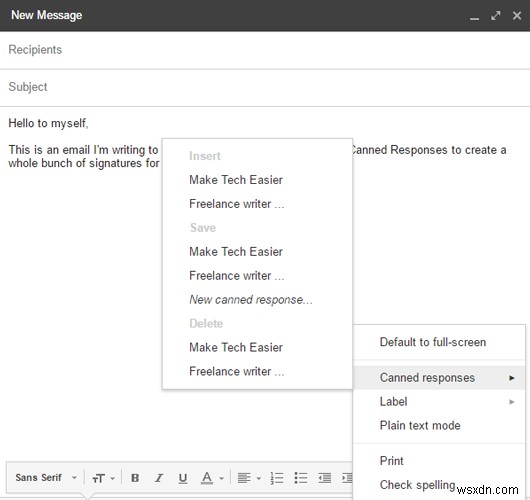Insert the Make Tech Easier canned response
This screenshot has height=500, width=530.
[x=236, y=180]
